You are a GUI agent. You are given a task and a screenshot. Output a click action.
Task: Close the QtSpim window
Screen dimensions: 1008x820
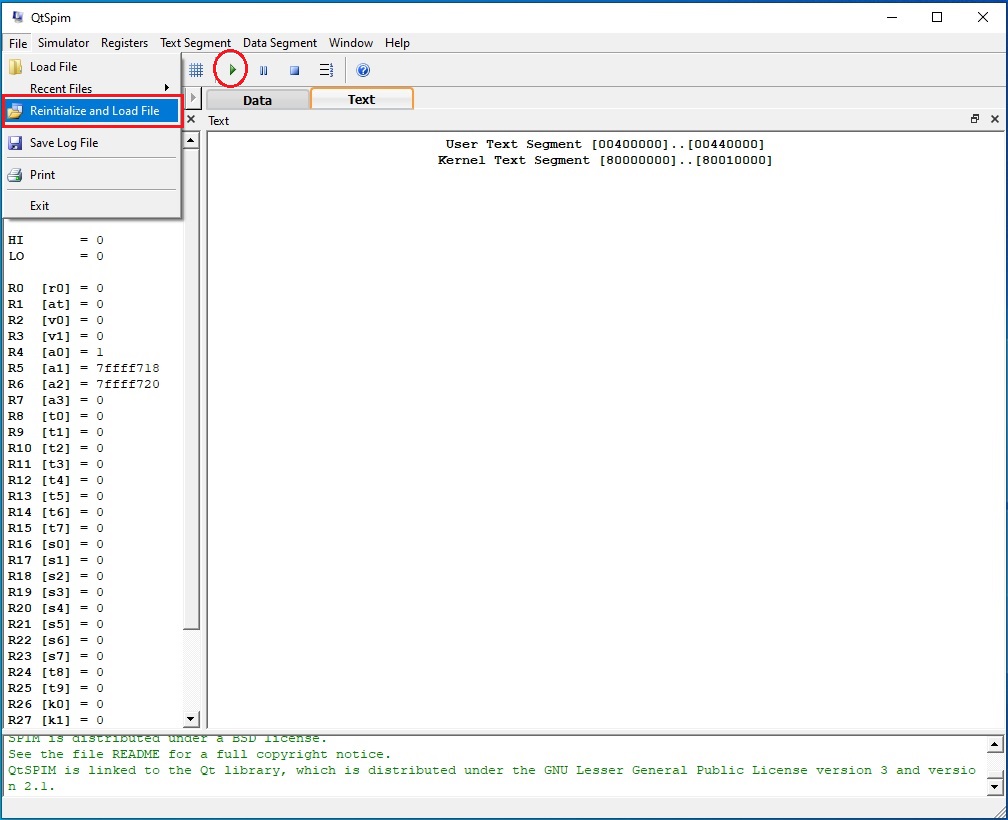pyautogui.click(x=983, y=17)
